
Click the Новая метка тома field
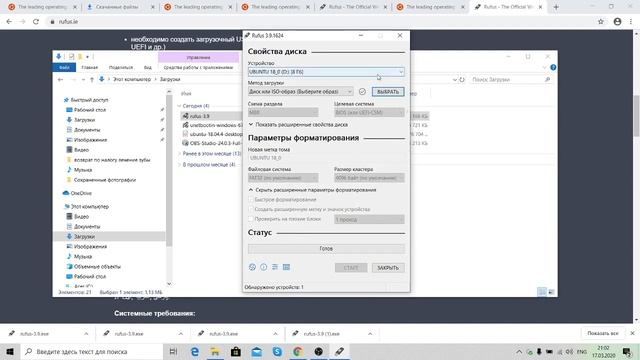pyautogui.click(x=326, y=158)
